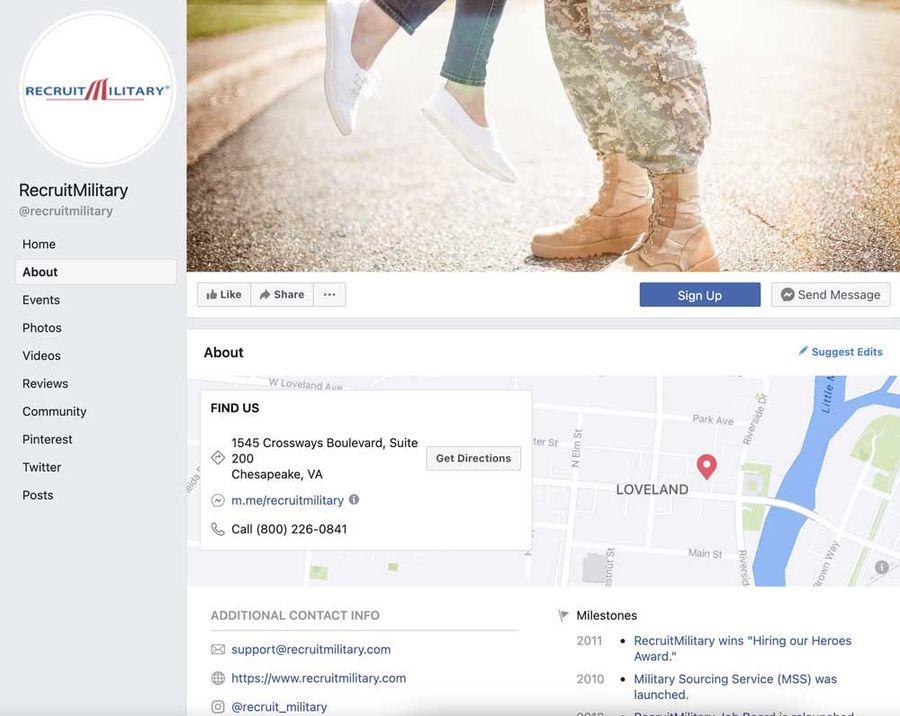Click the directions diamond icon beside the address
Viewport: 900px width, 716px height.
click(x=218, y=458)
